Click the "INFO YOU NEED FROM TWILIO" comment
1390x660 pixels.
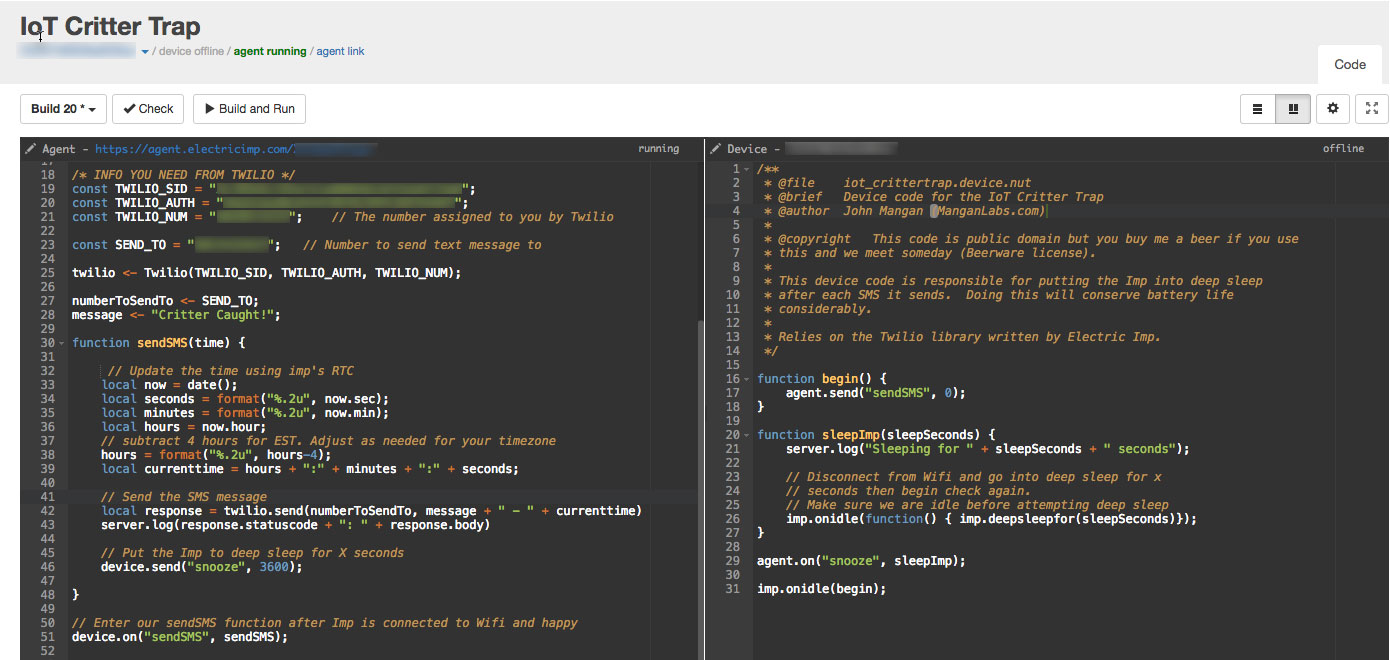pos(183,175)
